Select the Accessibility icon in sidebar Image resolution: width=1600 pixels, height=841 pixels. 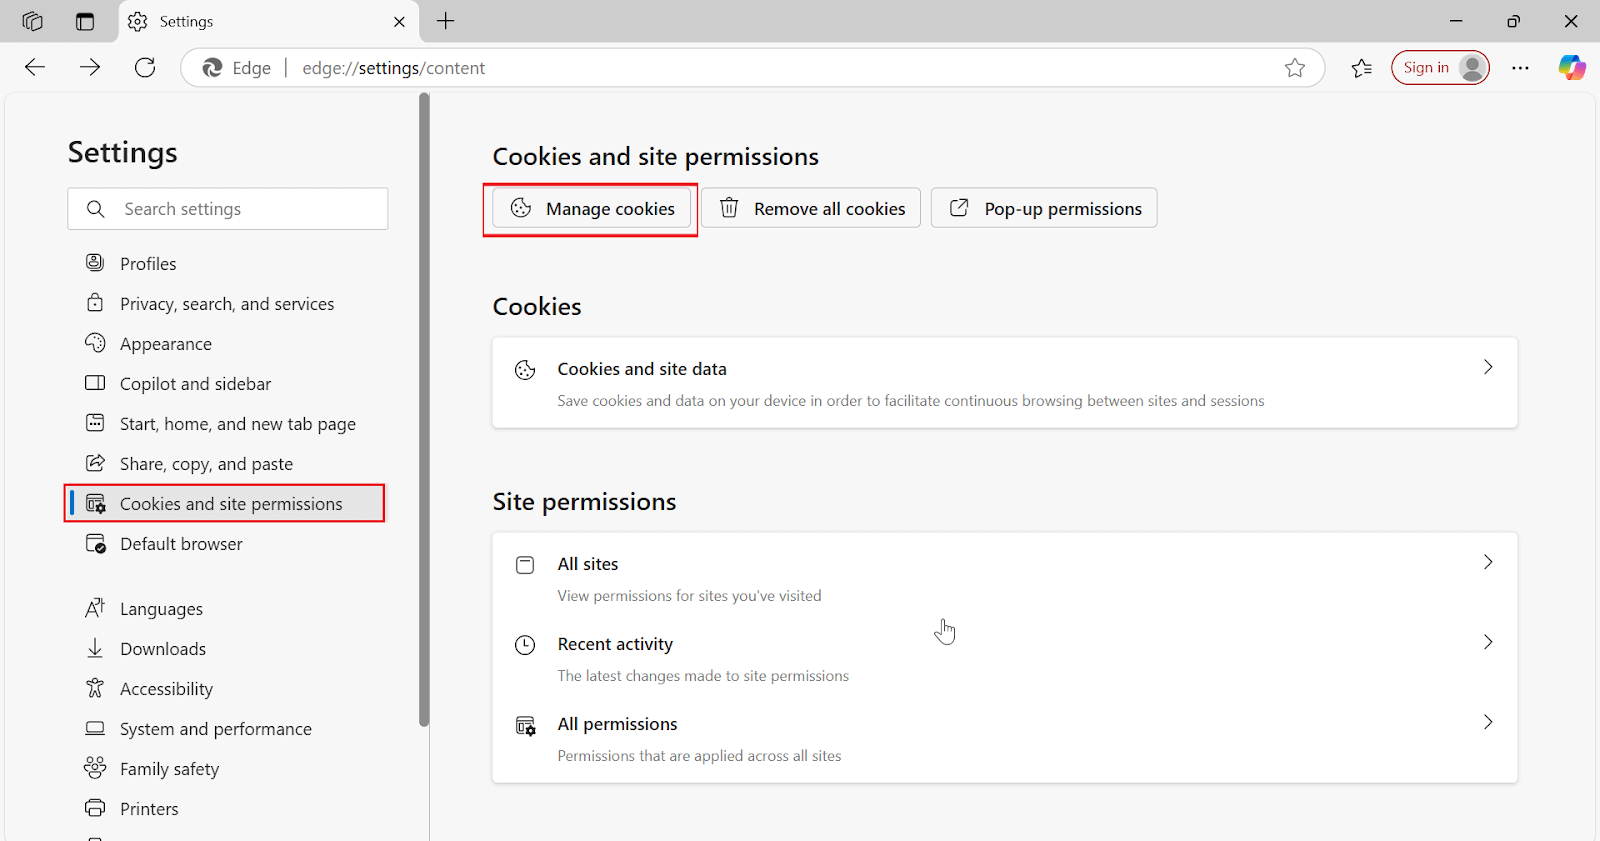coord(95,688)
